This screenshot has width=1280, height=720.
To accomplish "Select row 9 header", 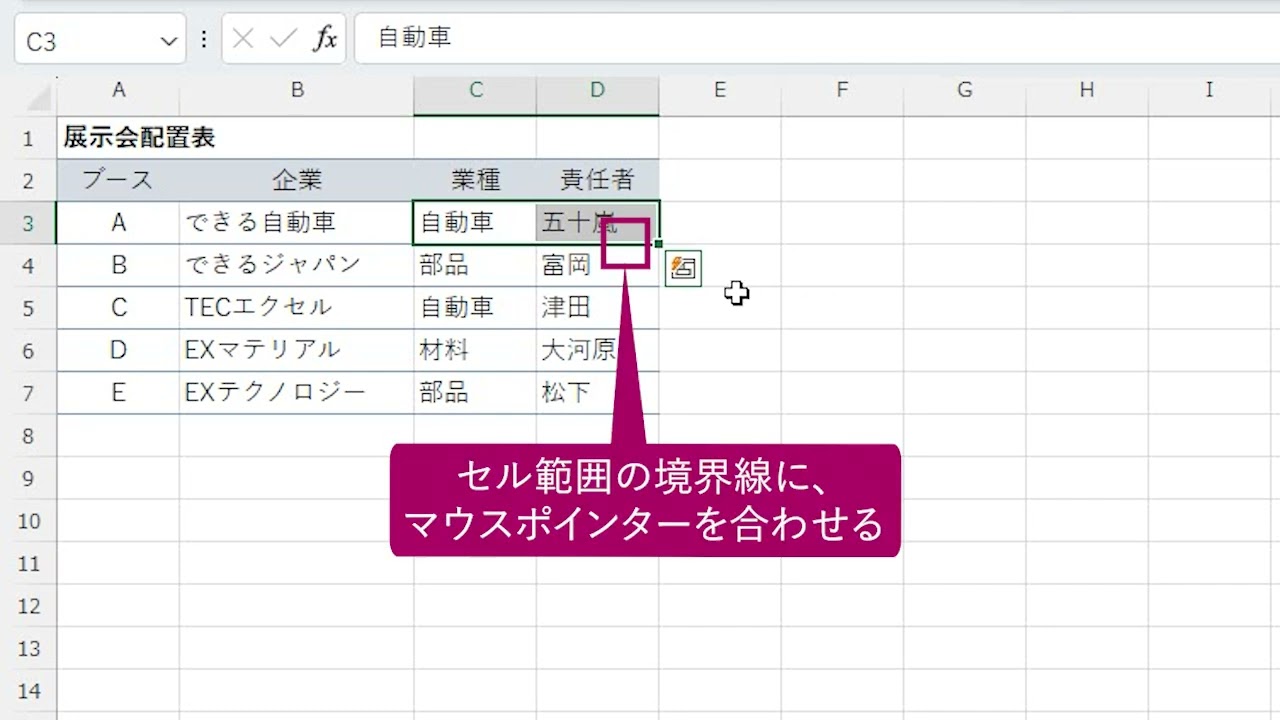I will pyautogui.click(x=28, y=478).
